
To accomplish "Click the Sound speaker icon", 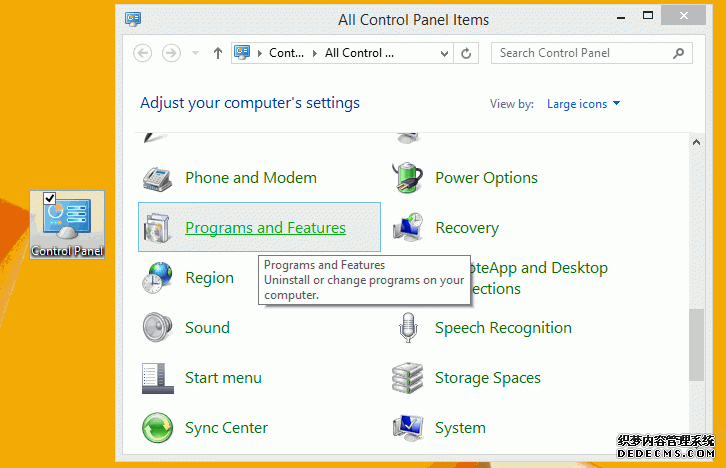I will pyautogui.click(x=157, y=327).
